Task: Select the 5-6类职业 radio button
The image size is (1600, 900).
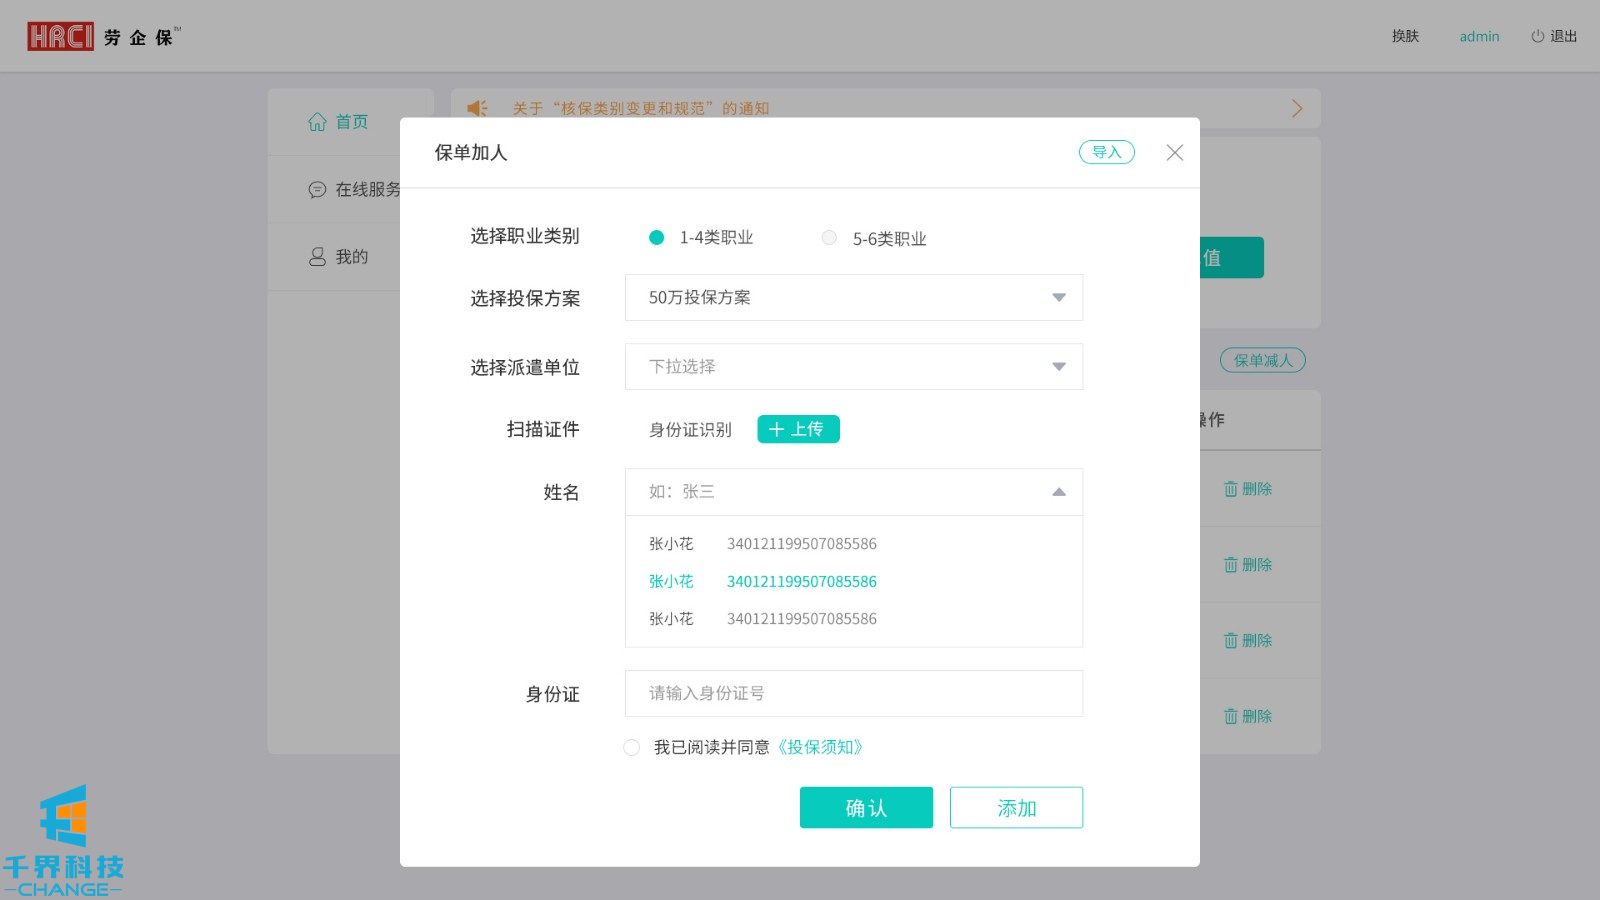Action: [829, 238]
